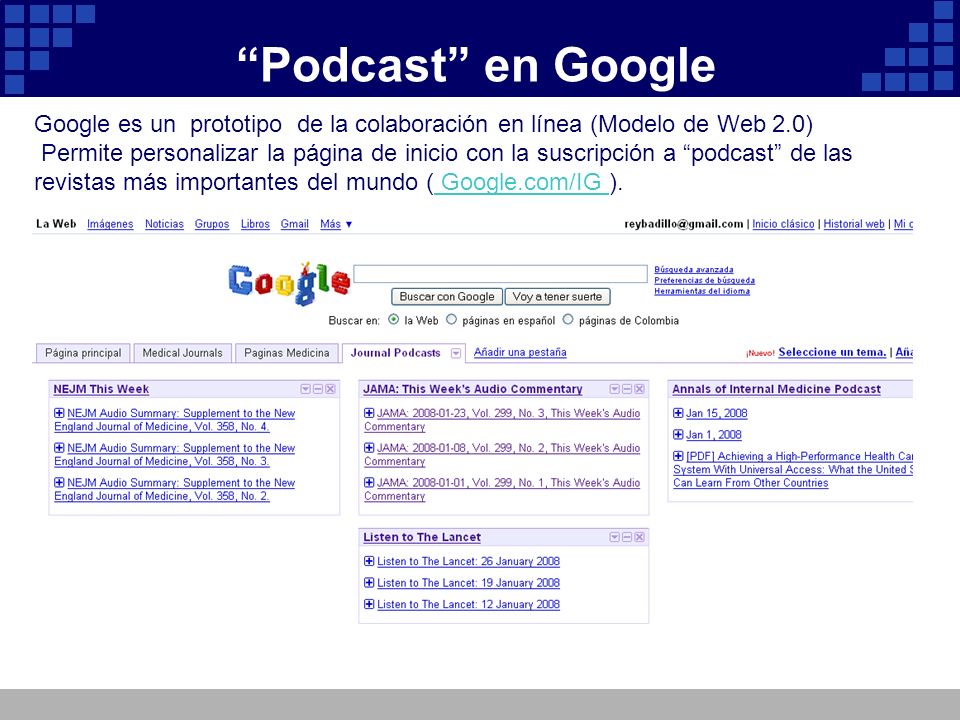This screenshot has width=960, height=720.
Task: Expand JAMA 2008-01-23 entry plus icon
Action: pyautogui.click(x=369, y=413)
